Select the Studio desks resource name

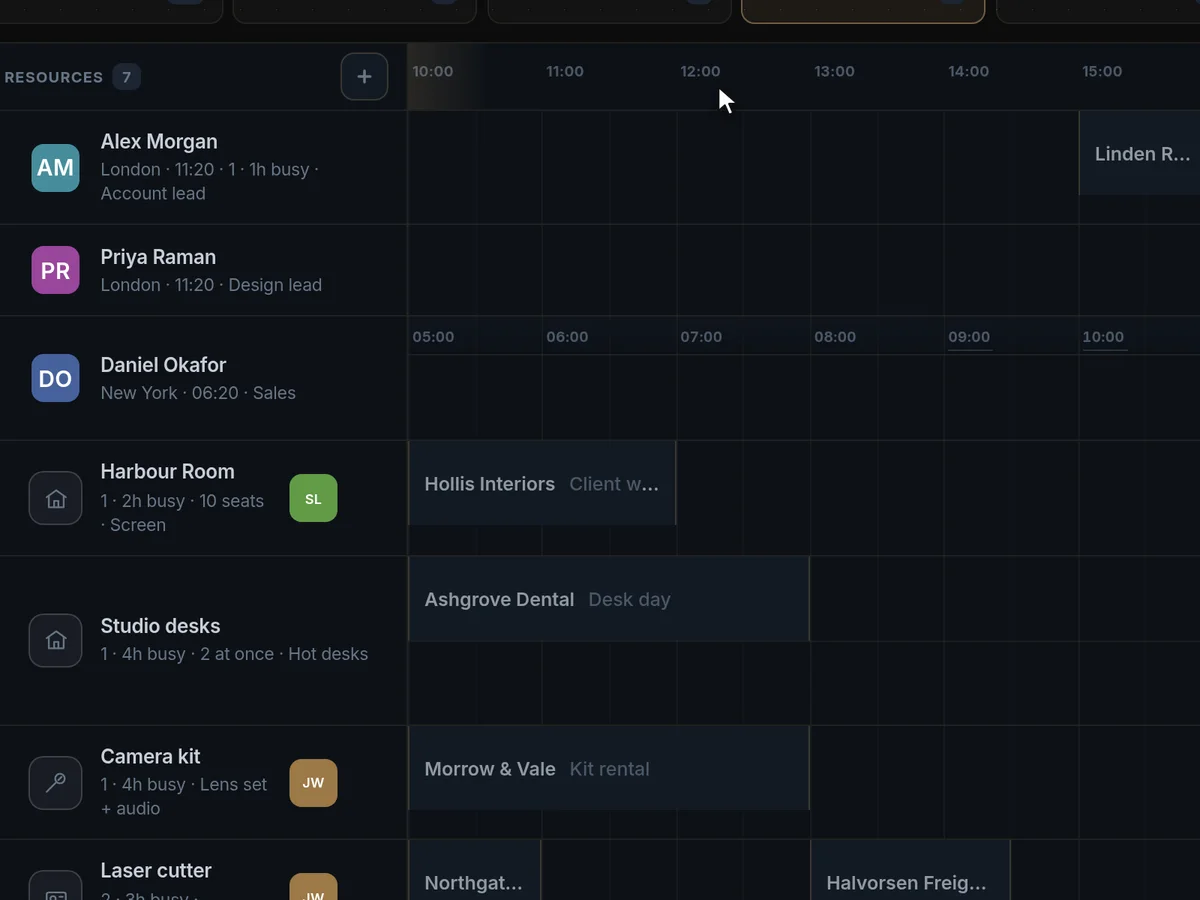coord(160,626)
